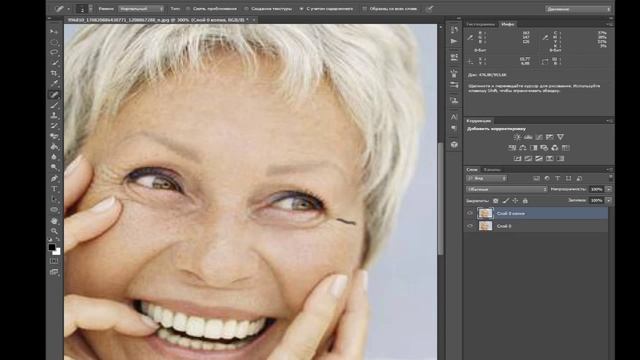Select the Elliptical Marquee tool
This screenshot has width=640, height=360.
[54, 42]
